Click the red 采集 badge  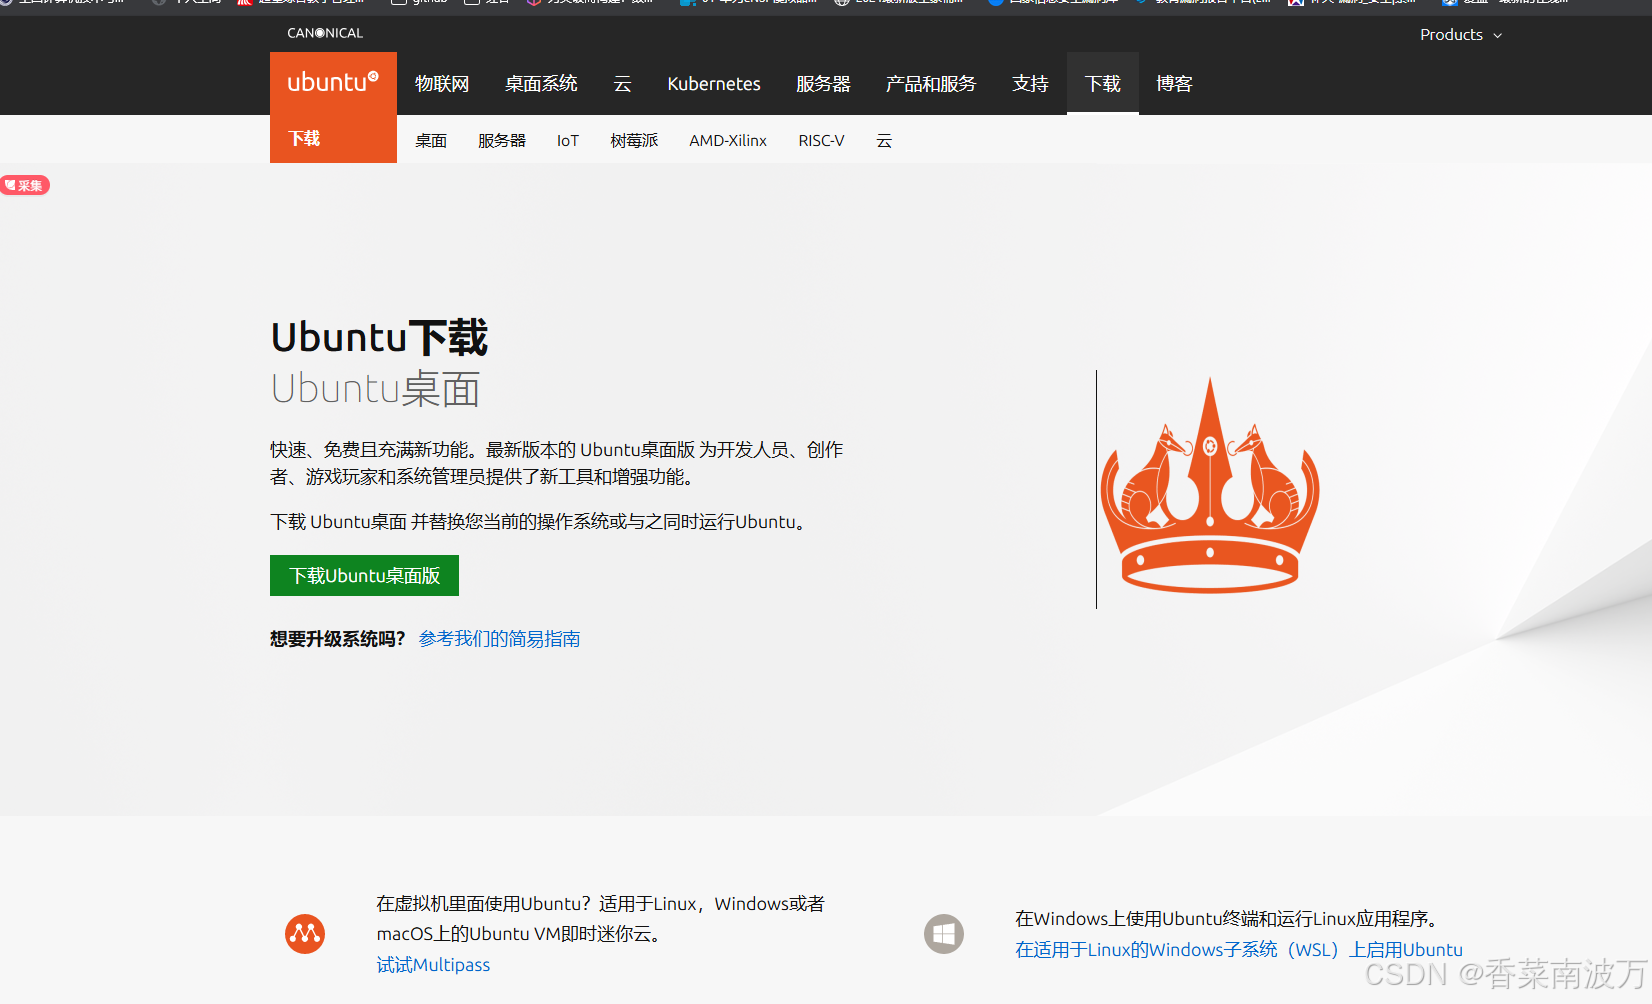(25, 185)
